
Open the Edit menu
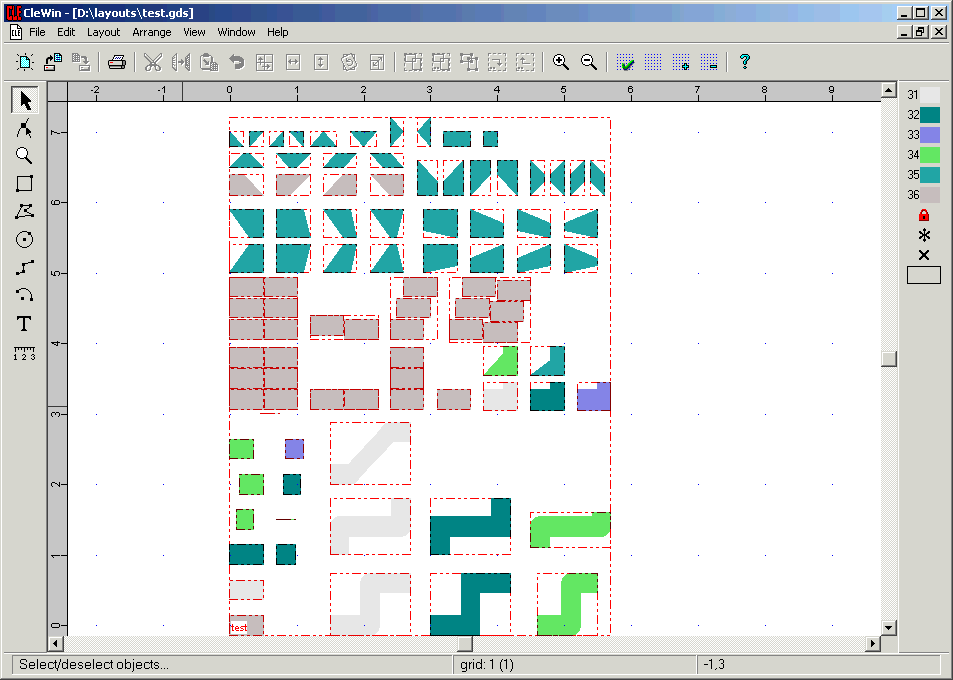tap(66, 32)
